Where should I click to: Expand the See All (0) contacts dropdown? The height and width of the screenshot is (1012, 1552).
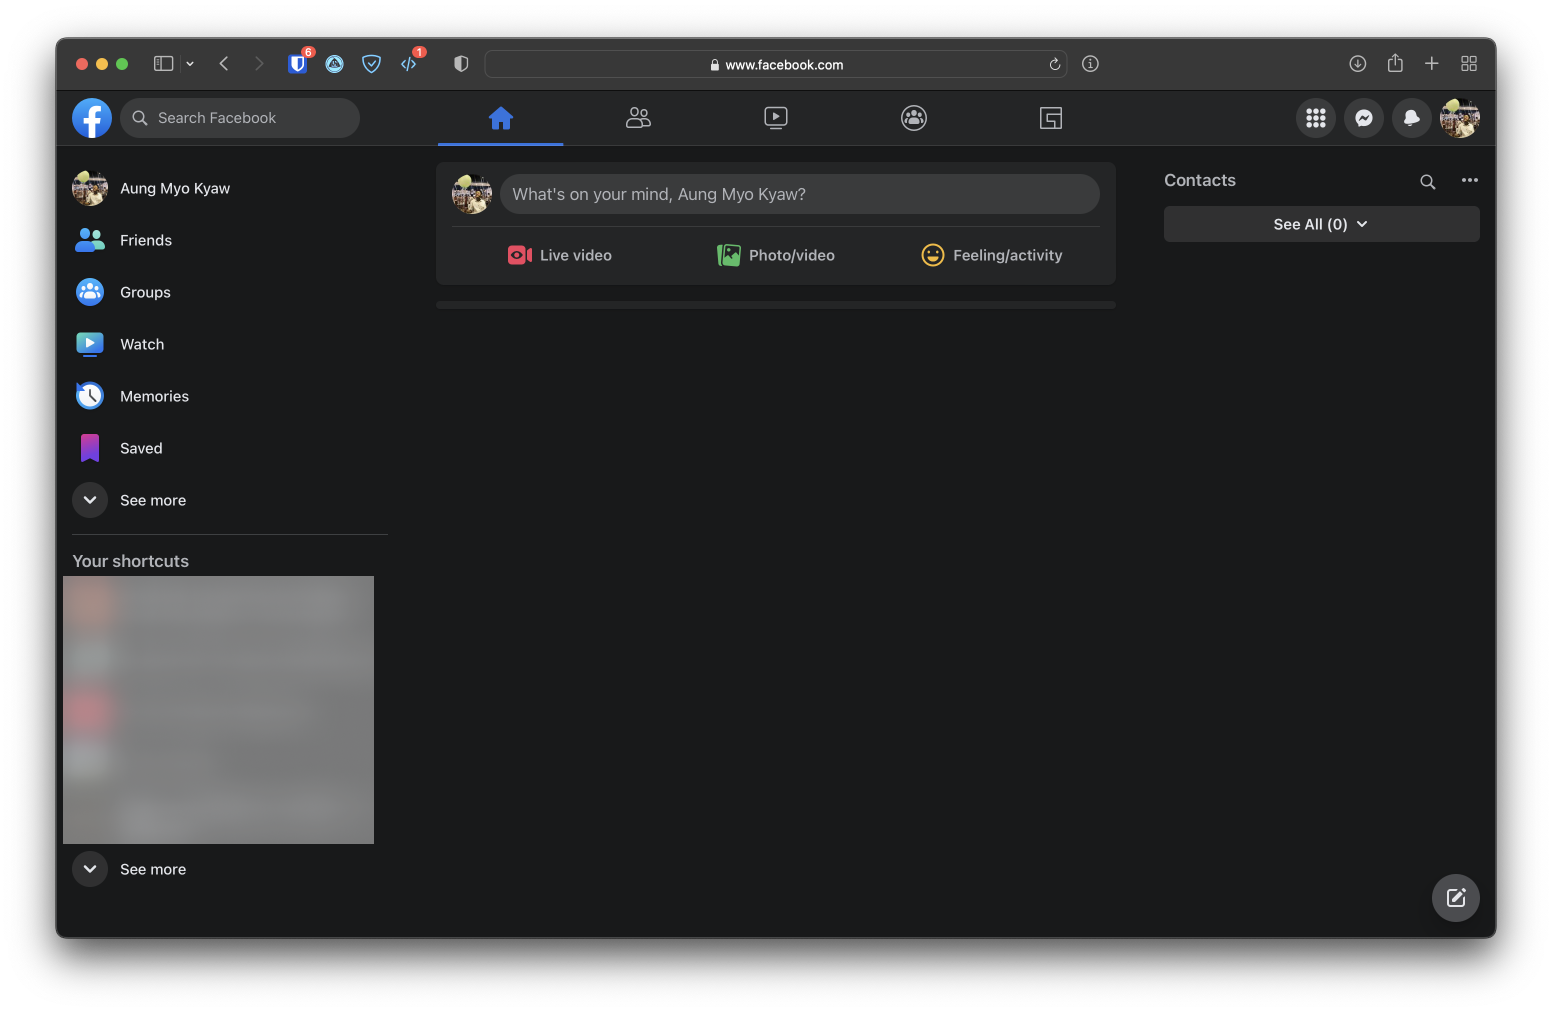1321,224
